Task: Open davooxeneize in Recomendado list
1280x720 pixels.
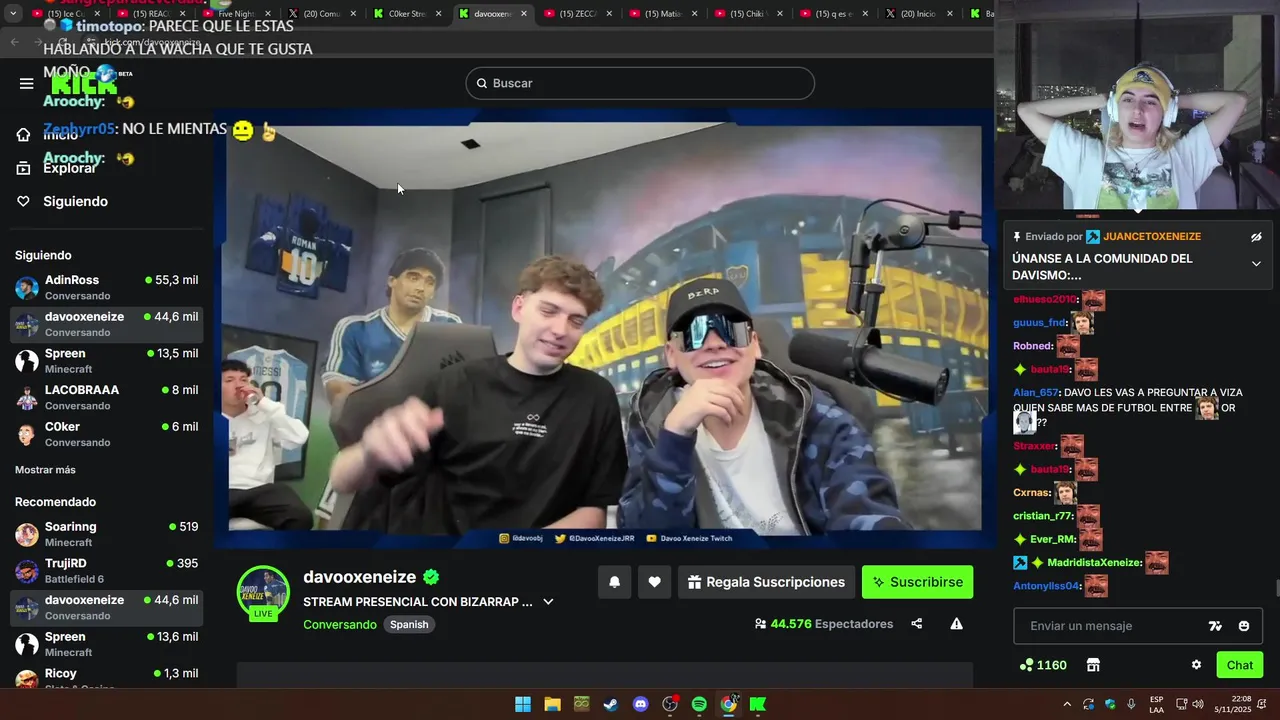Action: [x=106, y=607]
